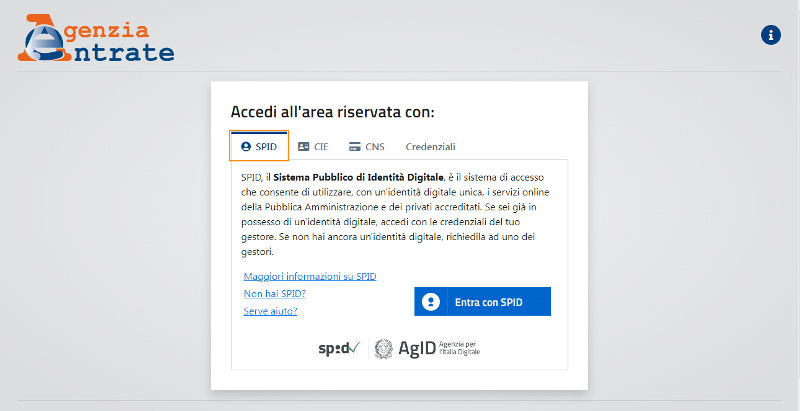This screenshot has width=800, height=411.
Task: Switch to the CNS tab
Action: 366,147
